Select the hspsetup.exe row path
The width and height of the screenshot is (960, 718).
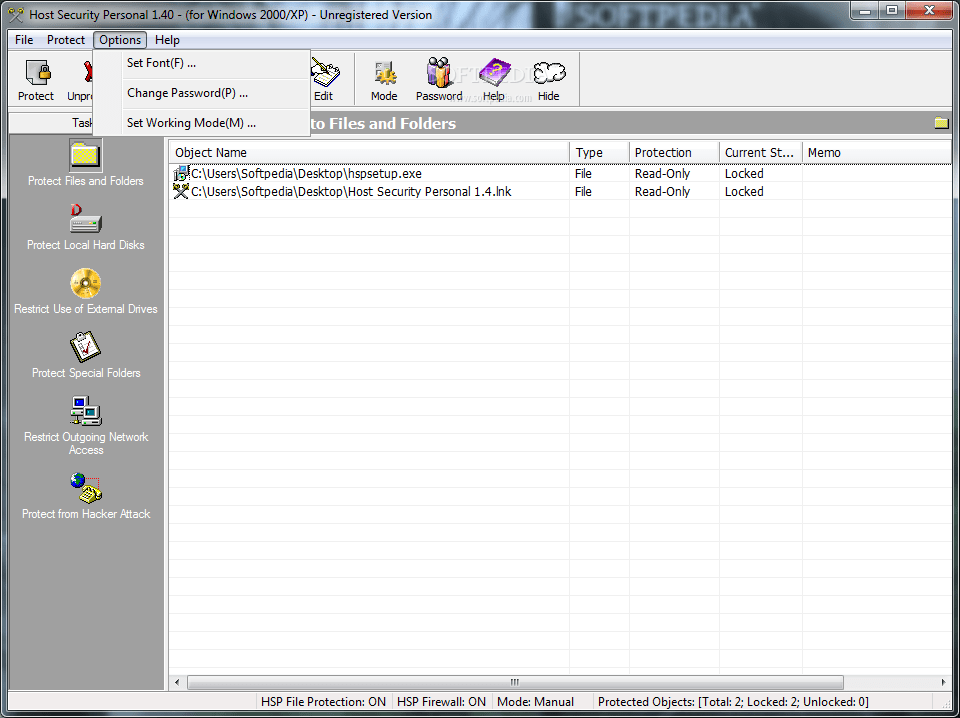click(306, 174)
